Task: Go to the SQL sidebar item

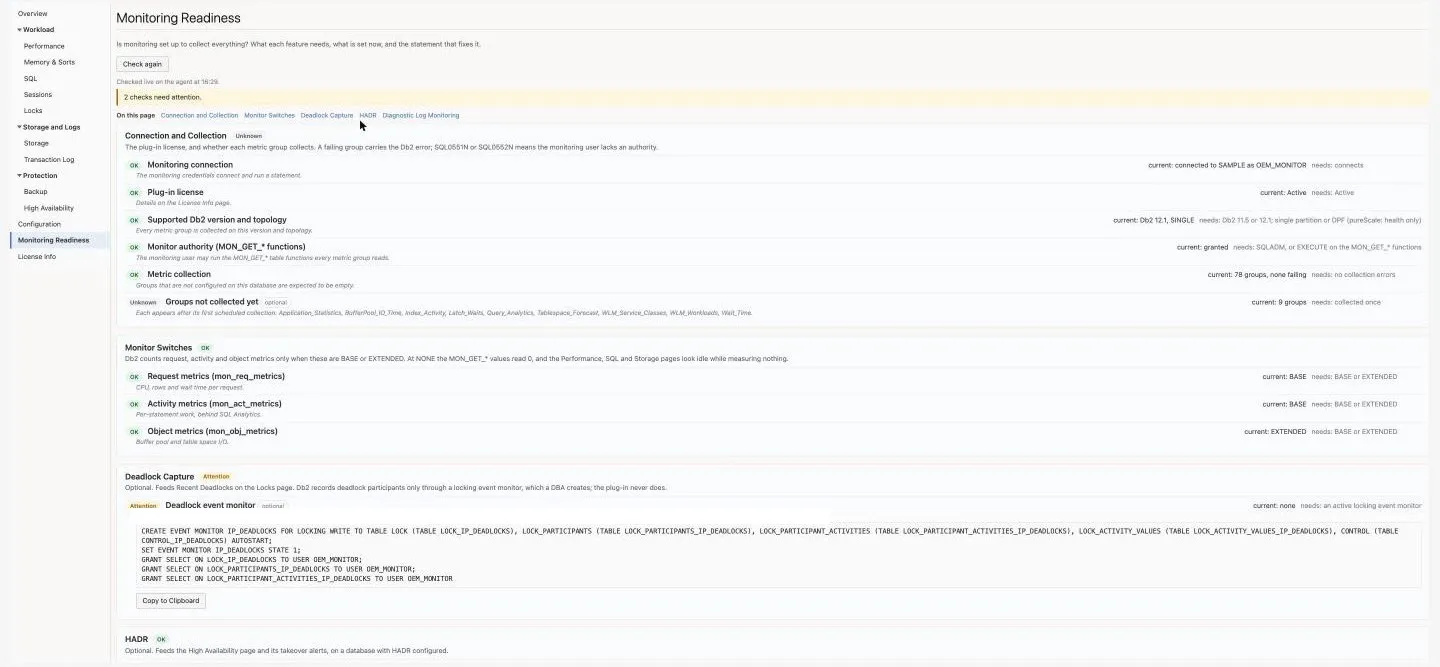Action: 31,78
